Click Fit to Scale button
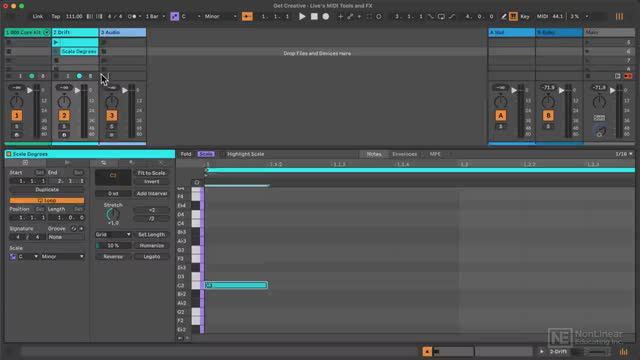Screen dimensions: 640x360 (151, 173)
